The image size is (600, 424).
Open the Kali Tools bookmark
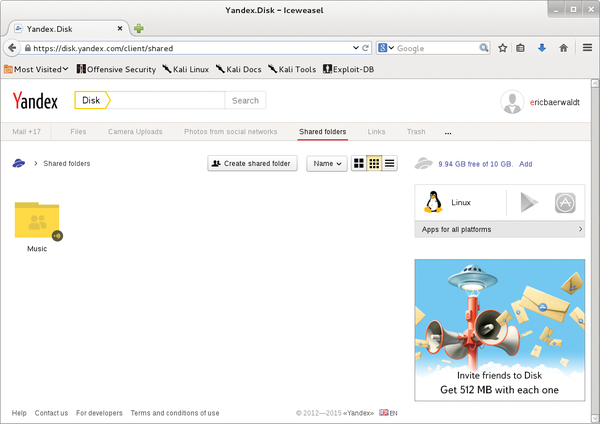292,69
